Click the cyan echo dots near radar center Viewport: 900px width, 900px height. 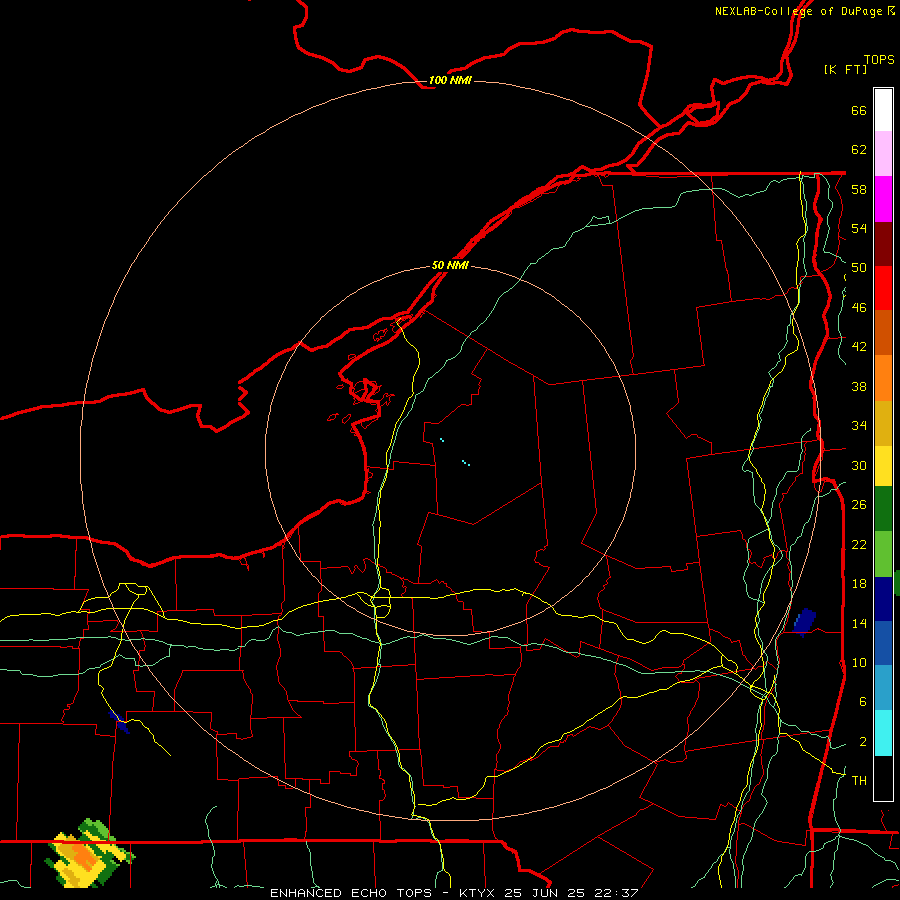[465, 462]
